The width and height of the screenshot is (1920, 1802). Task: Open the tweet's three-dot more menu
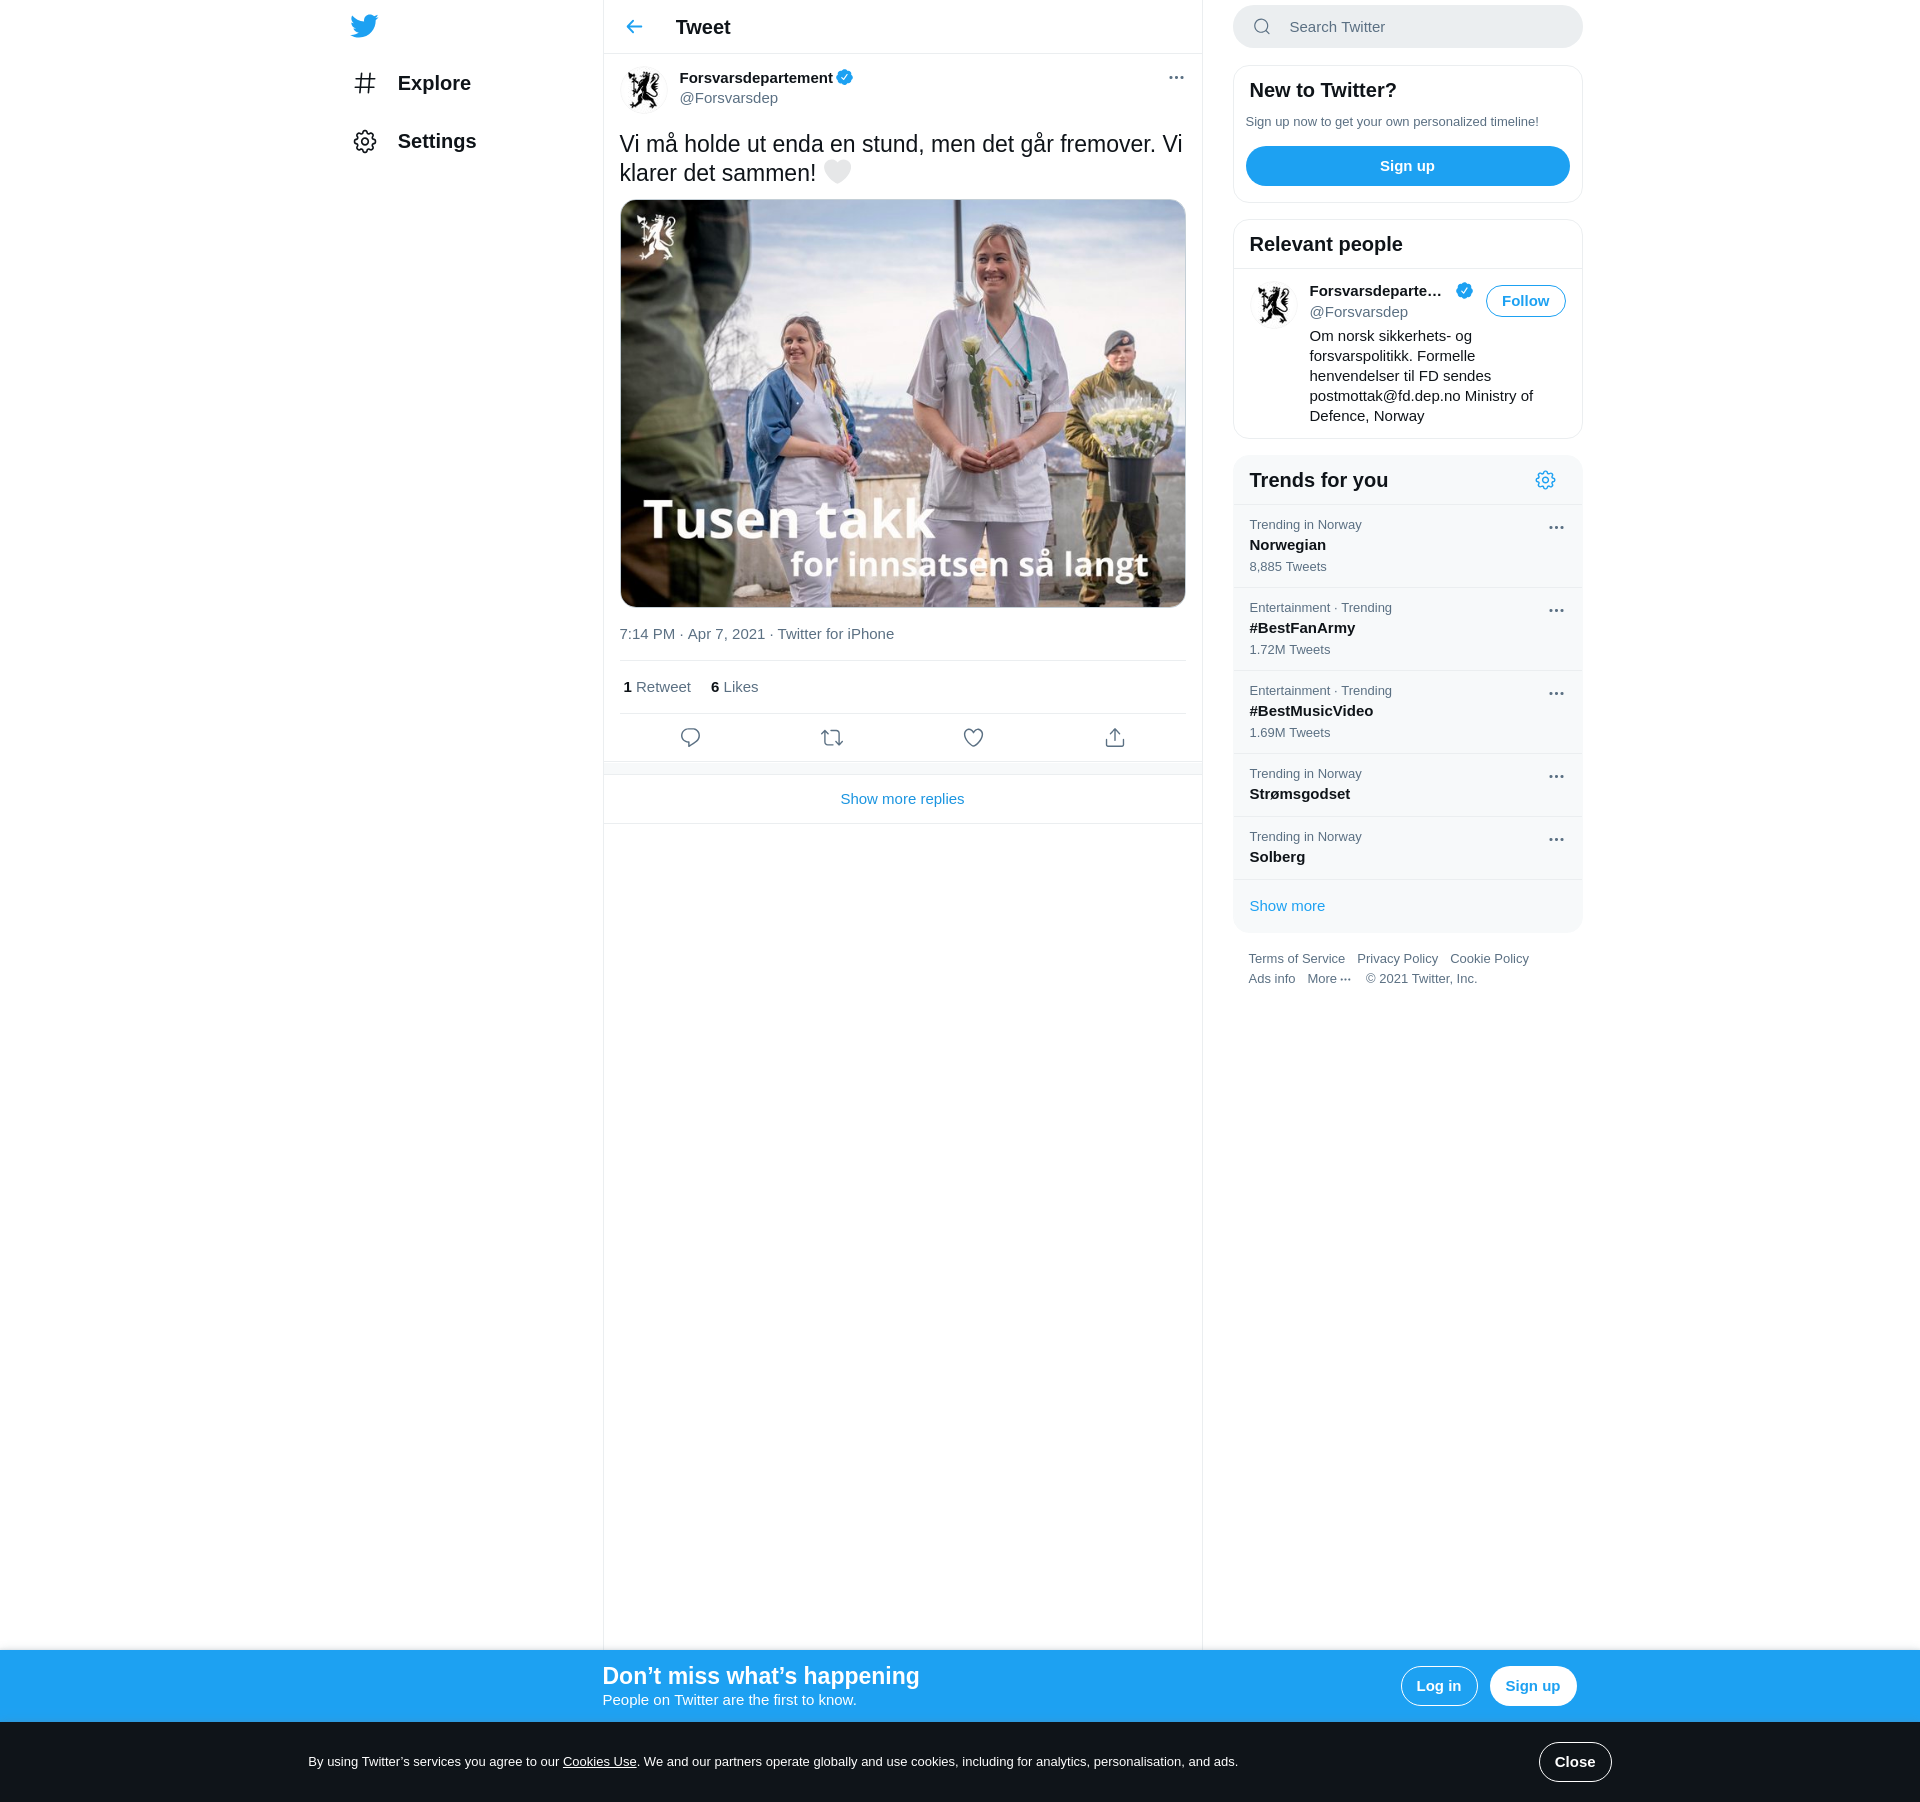1176,78
